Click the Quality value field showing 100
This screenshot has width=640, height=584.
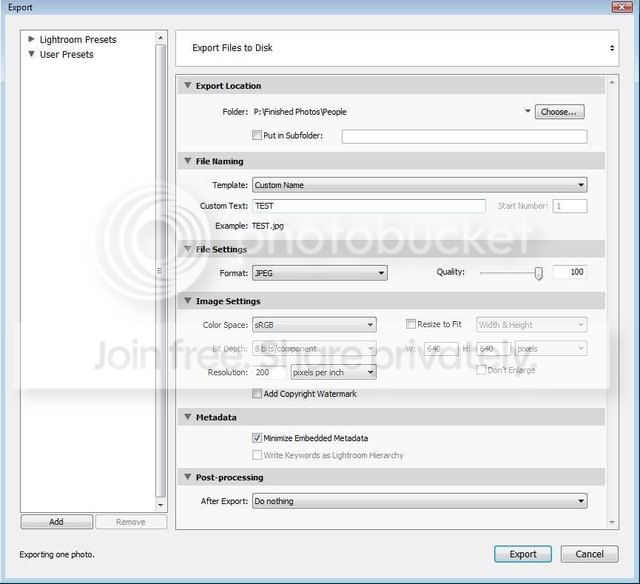(x=570, y=272)
